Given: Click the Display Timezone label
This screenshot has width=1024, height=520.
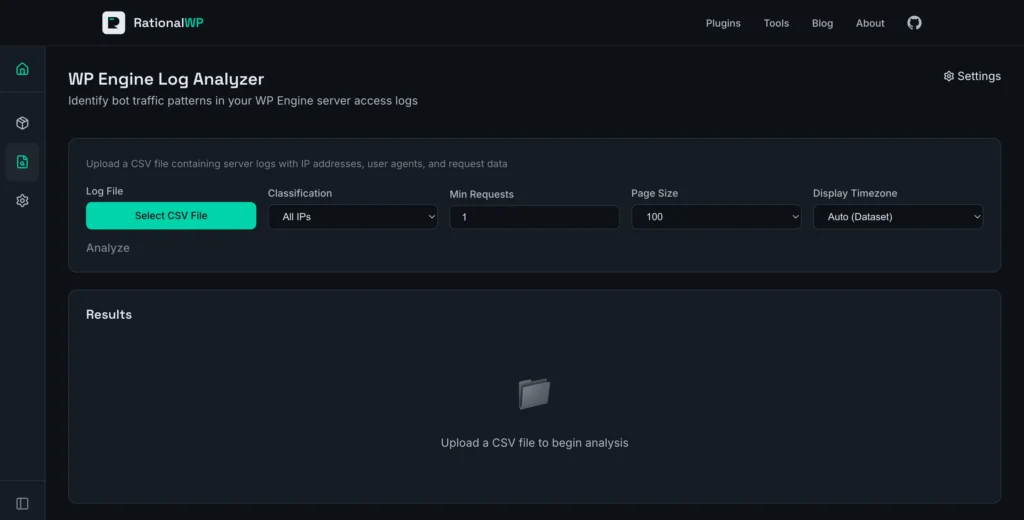Looking at the screenshot, I should tap(855, 193).
